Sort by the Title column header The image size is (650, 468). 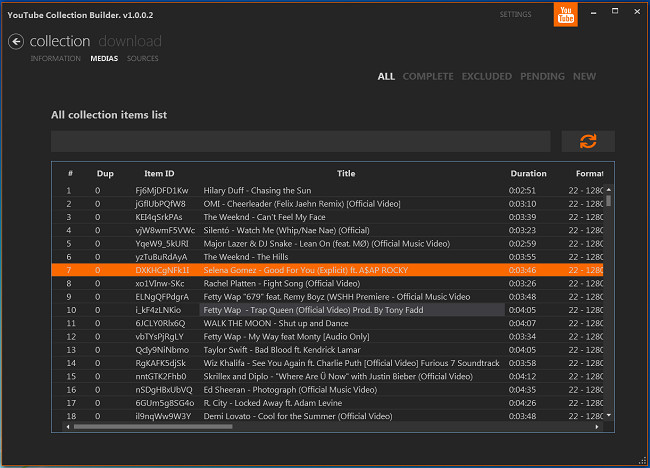pyautogui.click(x=346, y=174)
